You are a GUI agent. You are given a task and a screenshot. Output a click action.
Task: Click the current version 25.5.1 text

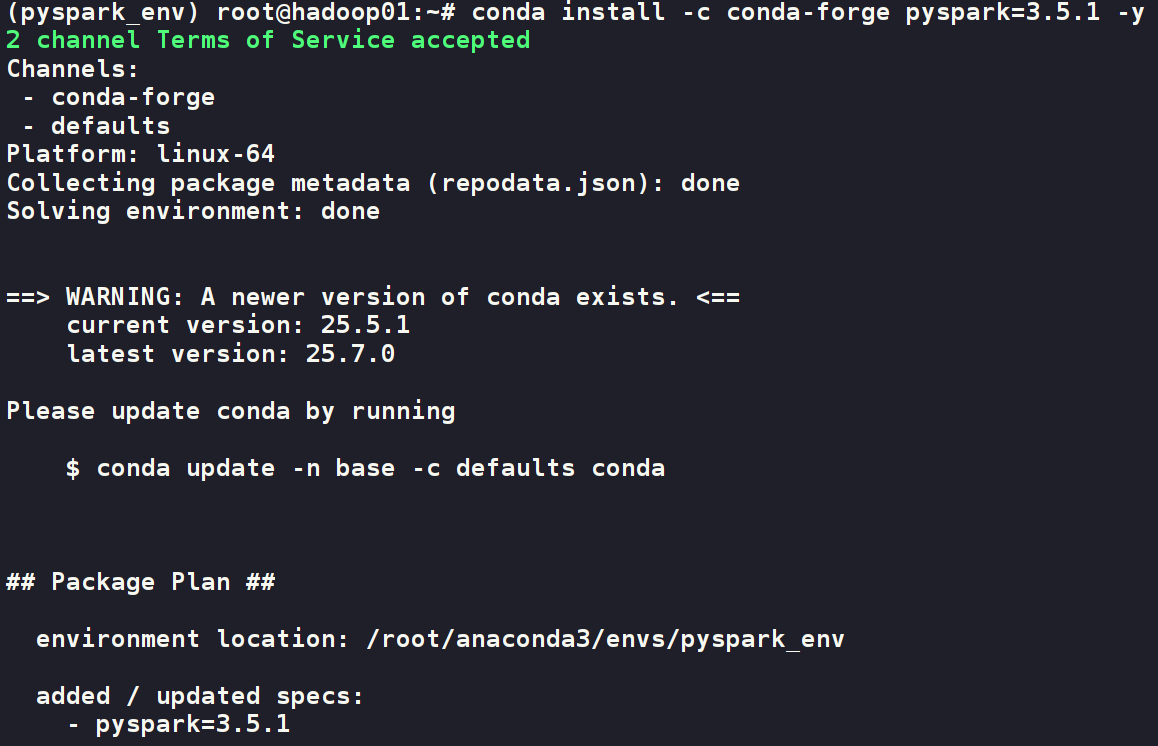[x=238, y=325]
